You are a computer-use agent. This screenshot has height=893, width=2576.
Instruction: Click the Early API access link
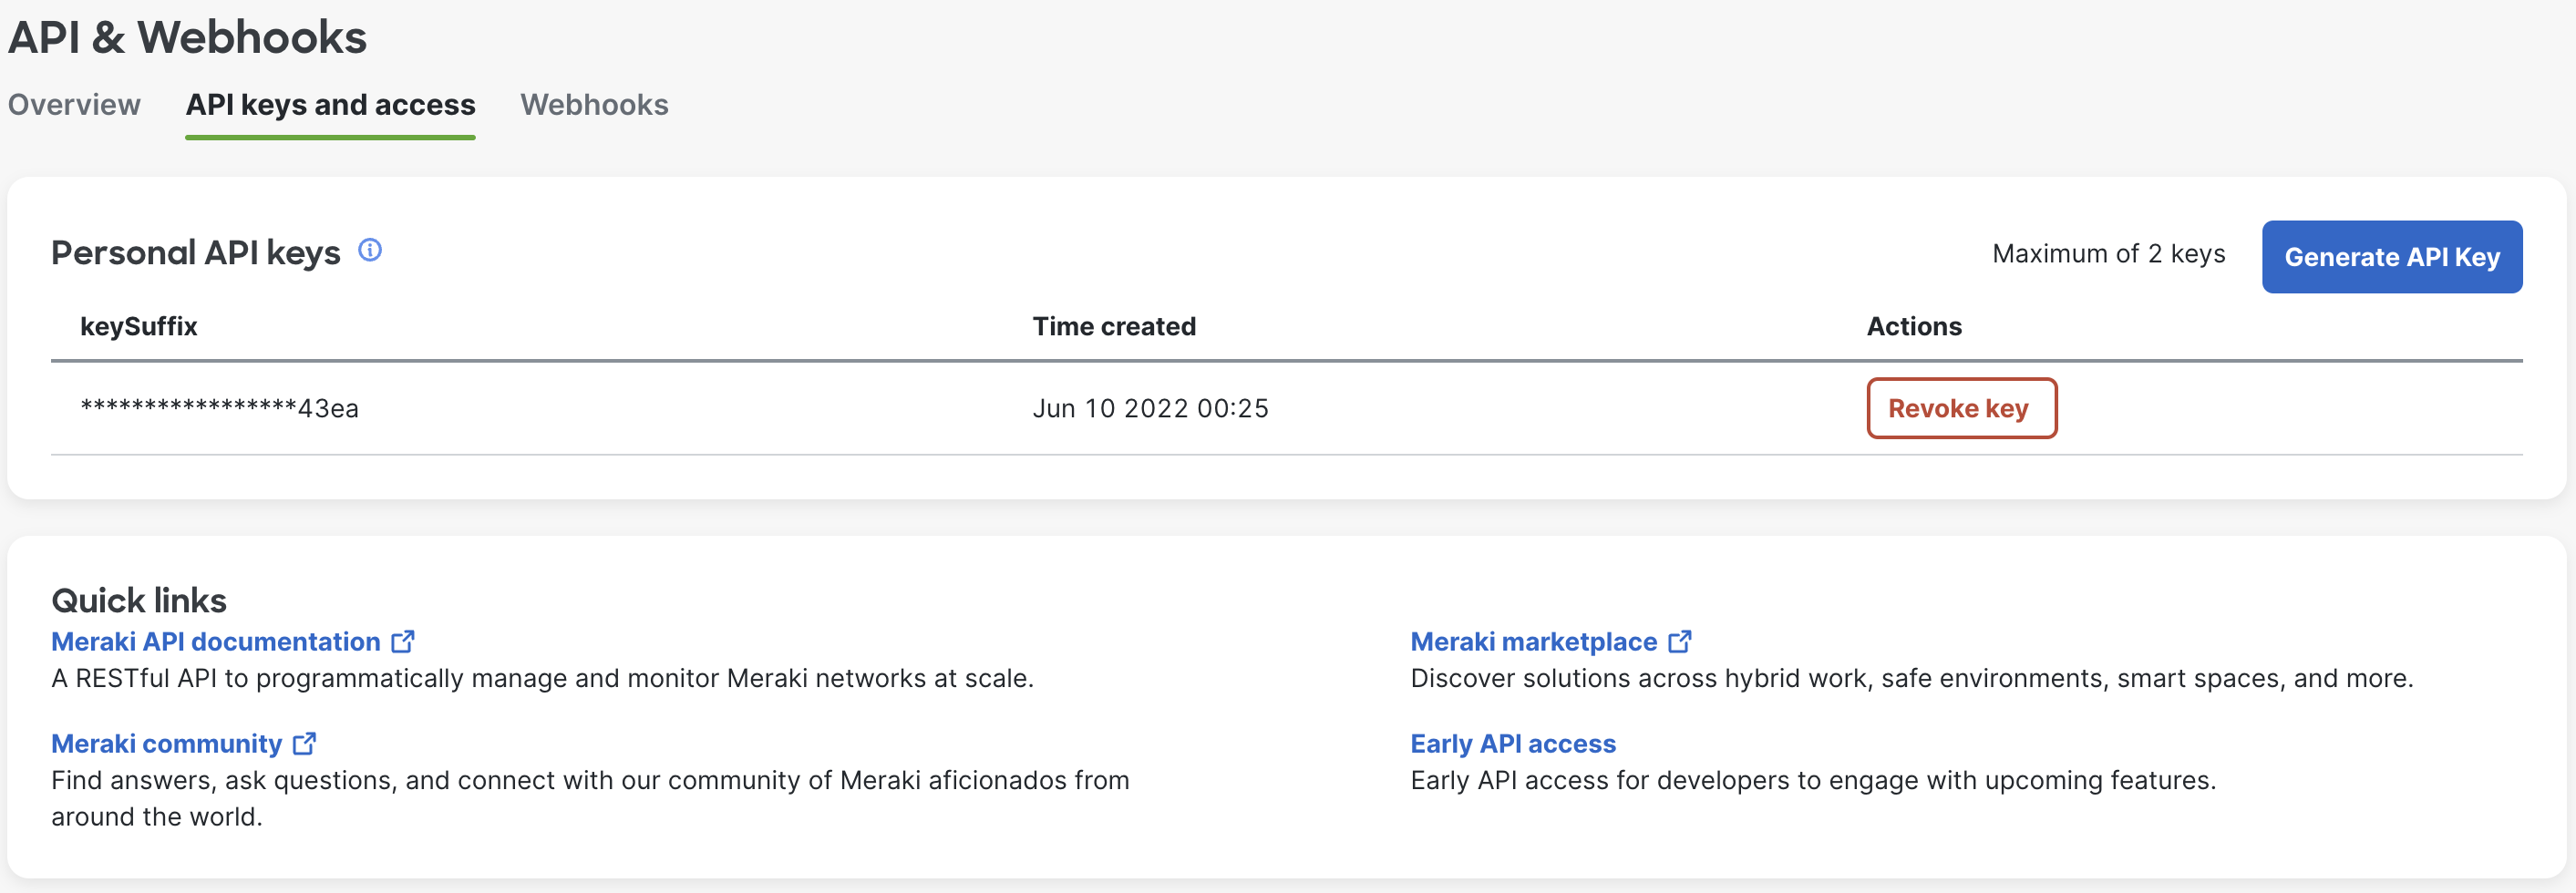click(1513, 744)
